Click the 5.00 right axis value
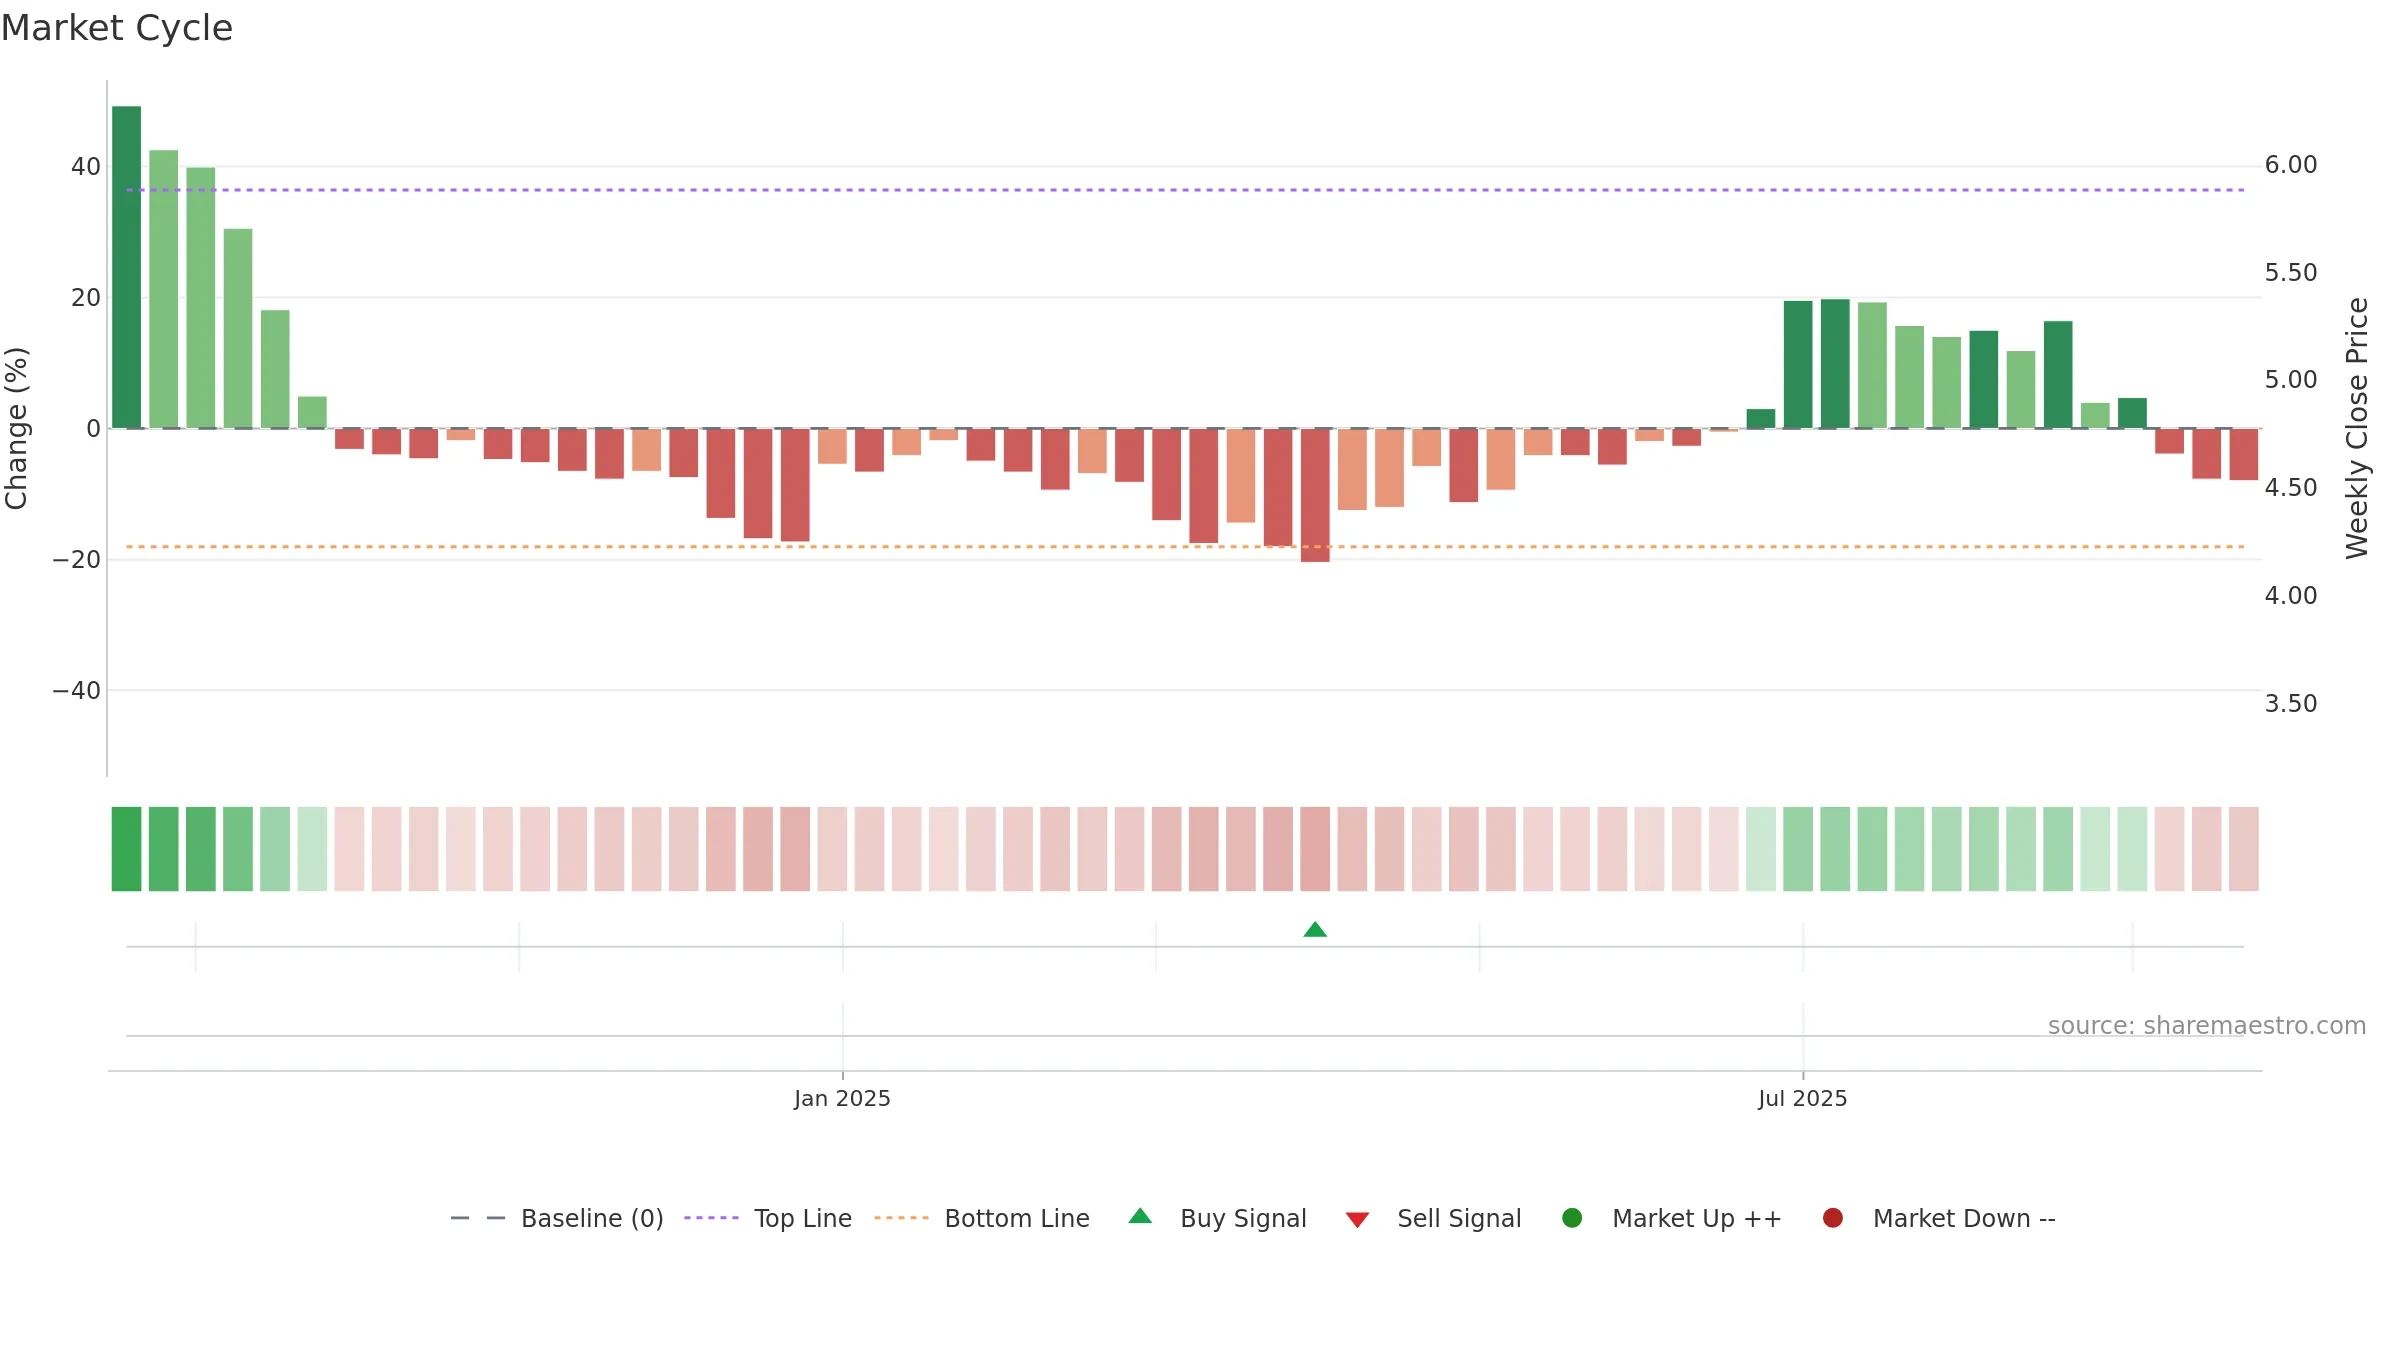The width and height of the screenshot is (2400, 1350). [2291, 380]
